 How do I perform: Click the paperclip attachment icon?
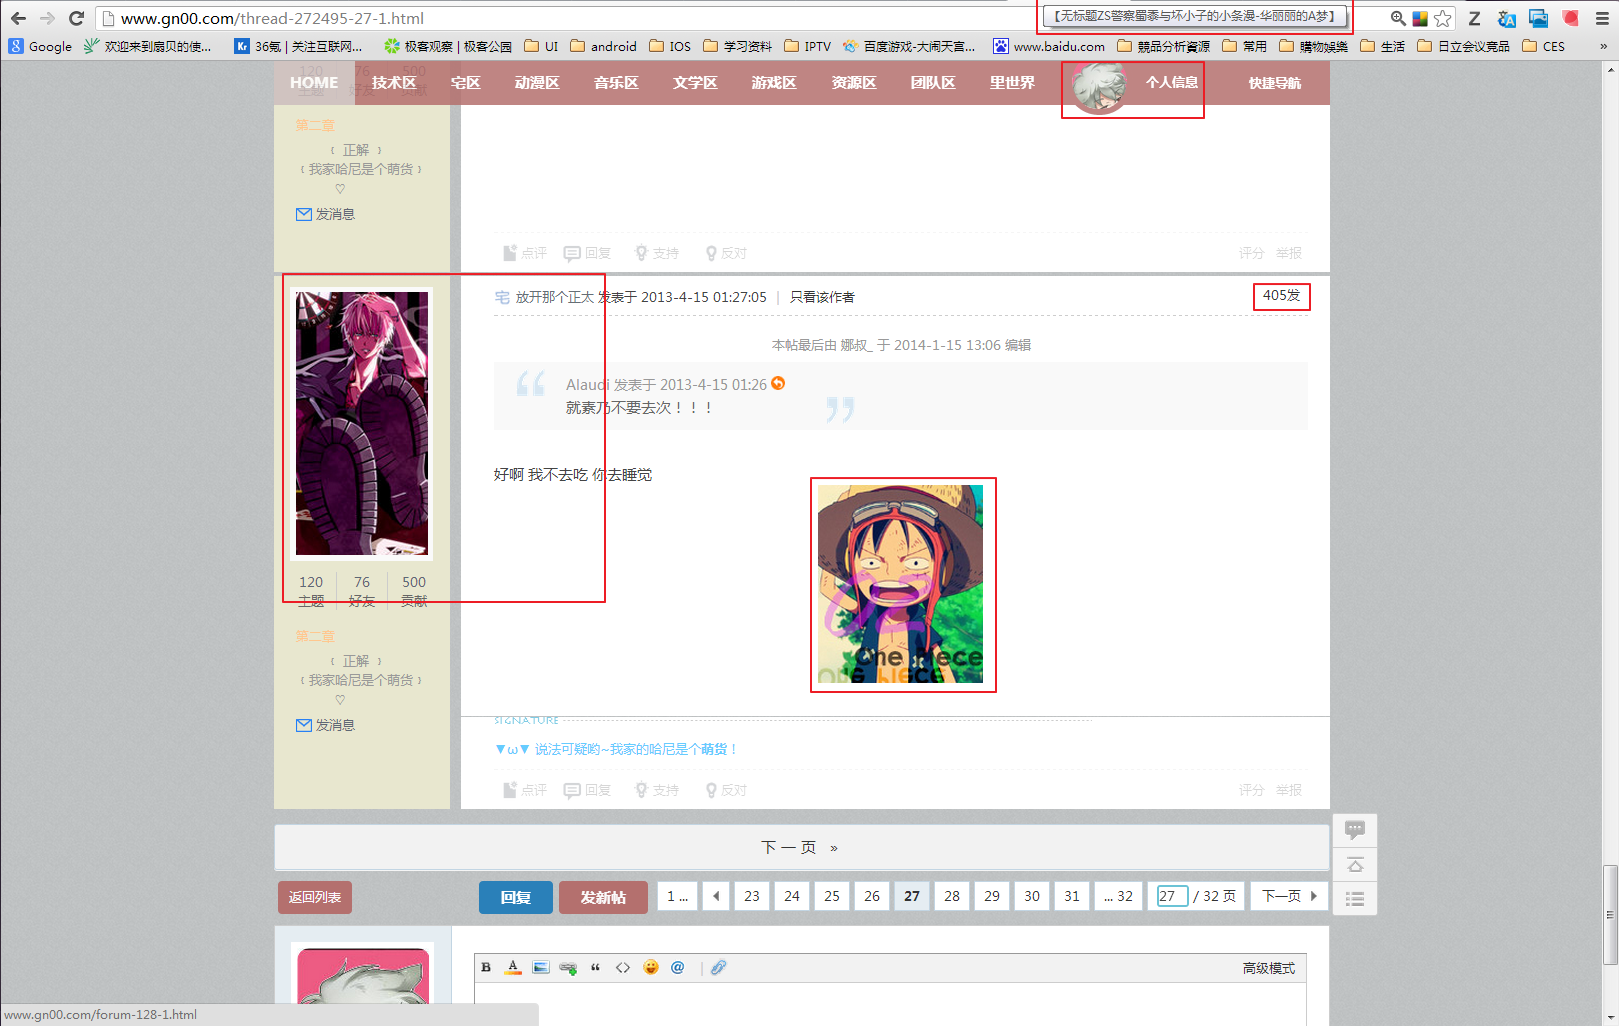point(718,967)
